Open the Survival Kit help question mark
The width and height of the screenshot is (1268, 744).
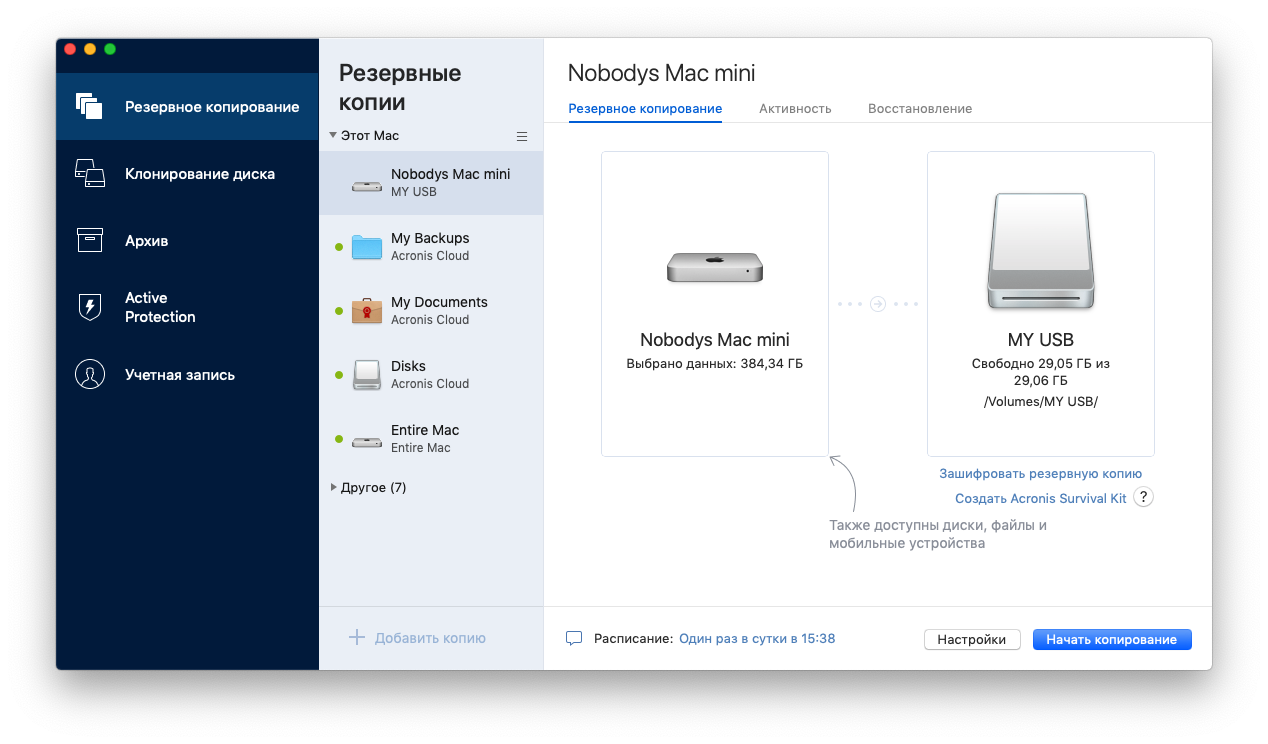(x=1143, y=497)
